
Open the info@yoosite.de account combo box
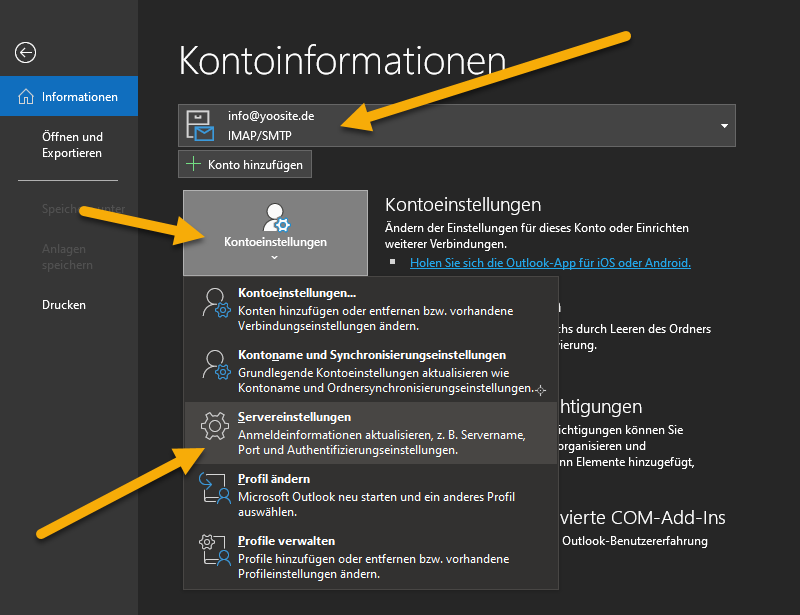(456, 126)
